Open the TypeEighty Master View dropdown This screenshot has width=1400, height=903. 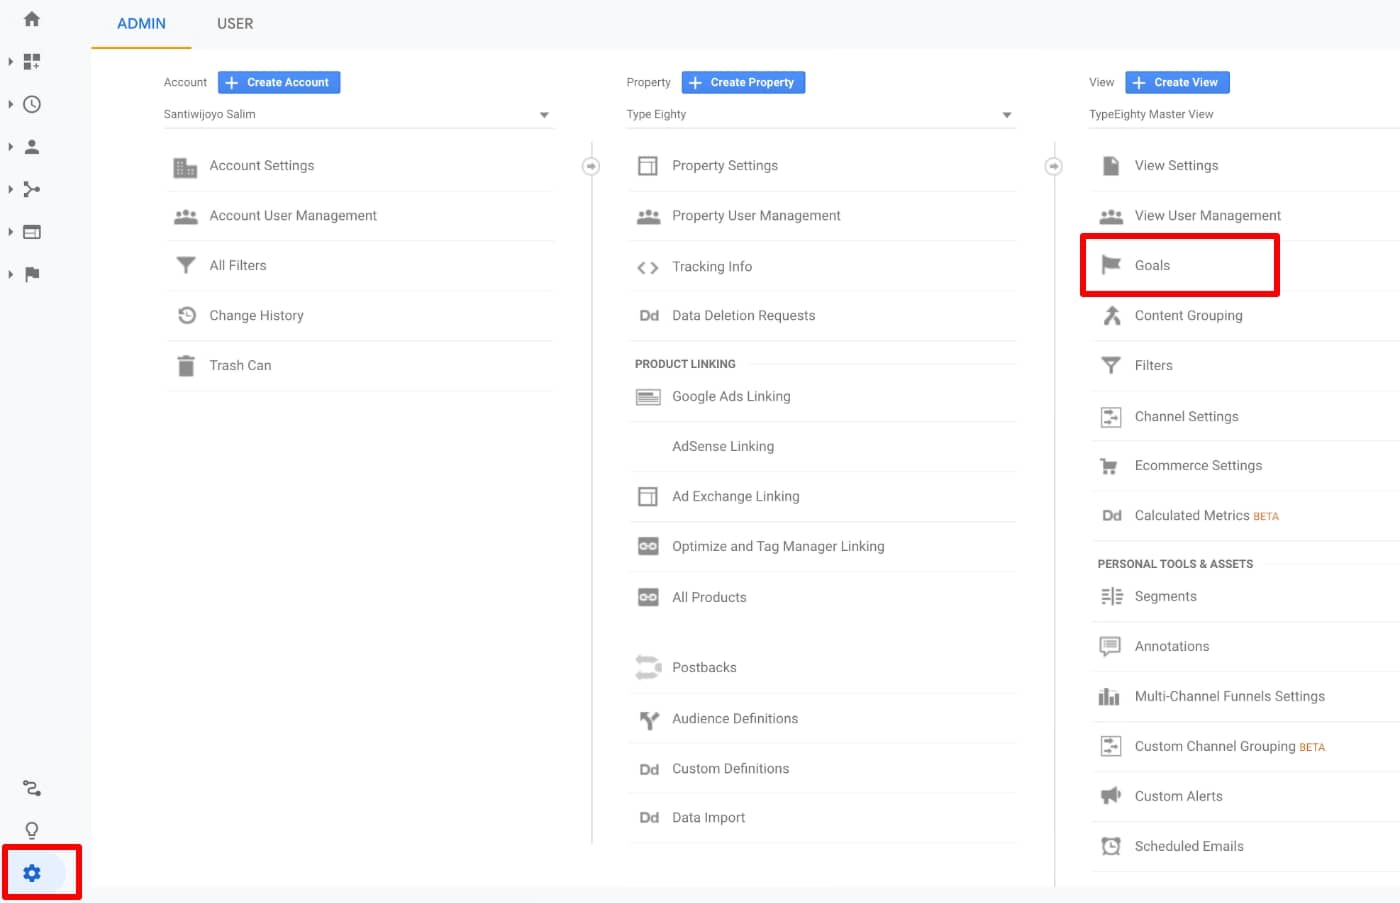click(1244, 114)
